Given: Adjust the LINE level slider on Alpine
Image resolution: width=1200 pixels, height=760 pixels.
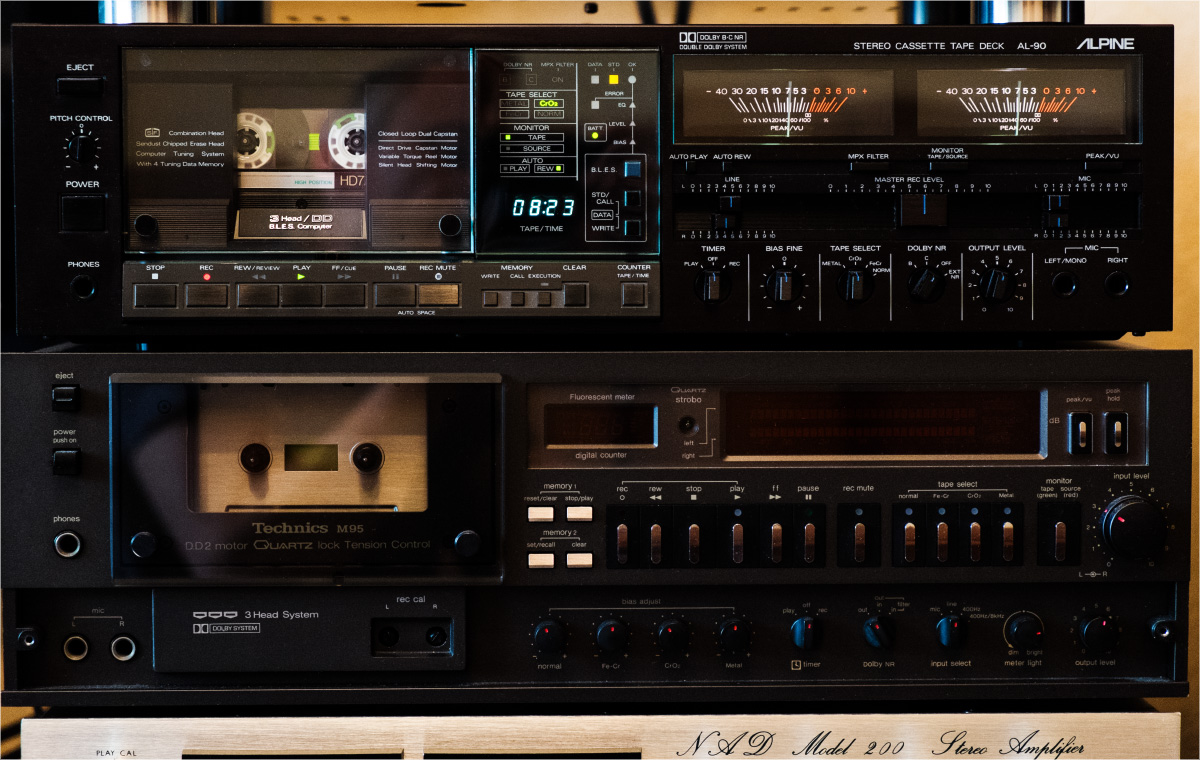Looking at the screenshot, I should [x=730, y=210].
